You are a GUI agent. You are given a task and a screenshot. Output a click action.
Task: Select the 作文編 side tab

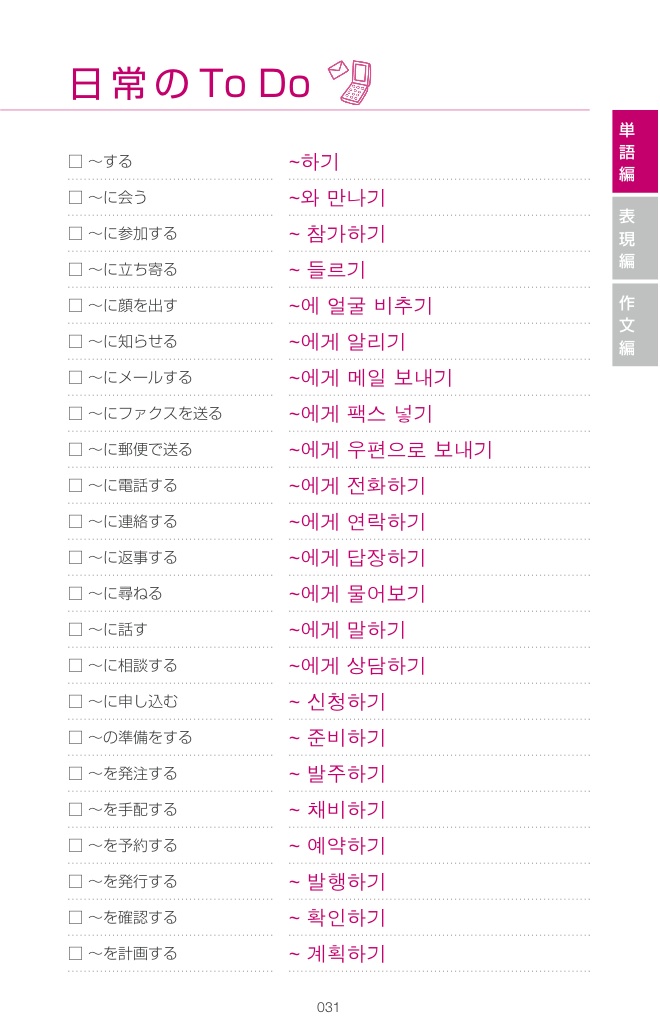(x=627, y=325)
